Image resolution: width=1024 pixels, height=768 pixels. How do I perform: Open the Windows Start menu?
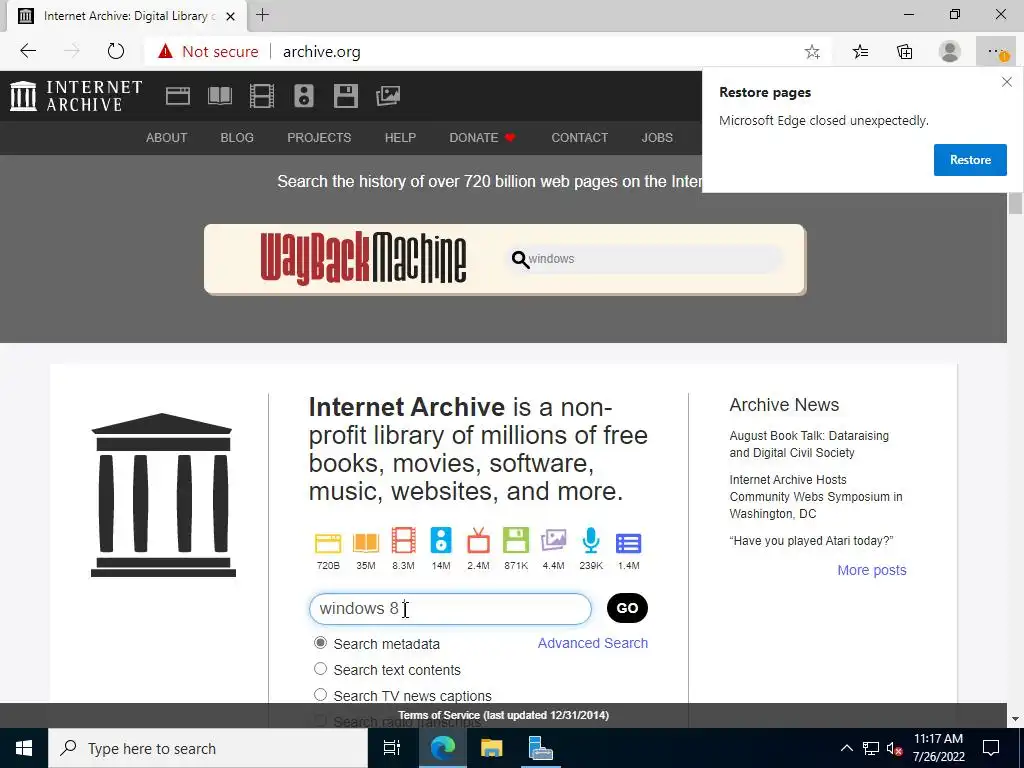(24, 748)
